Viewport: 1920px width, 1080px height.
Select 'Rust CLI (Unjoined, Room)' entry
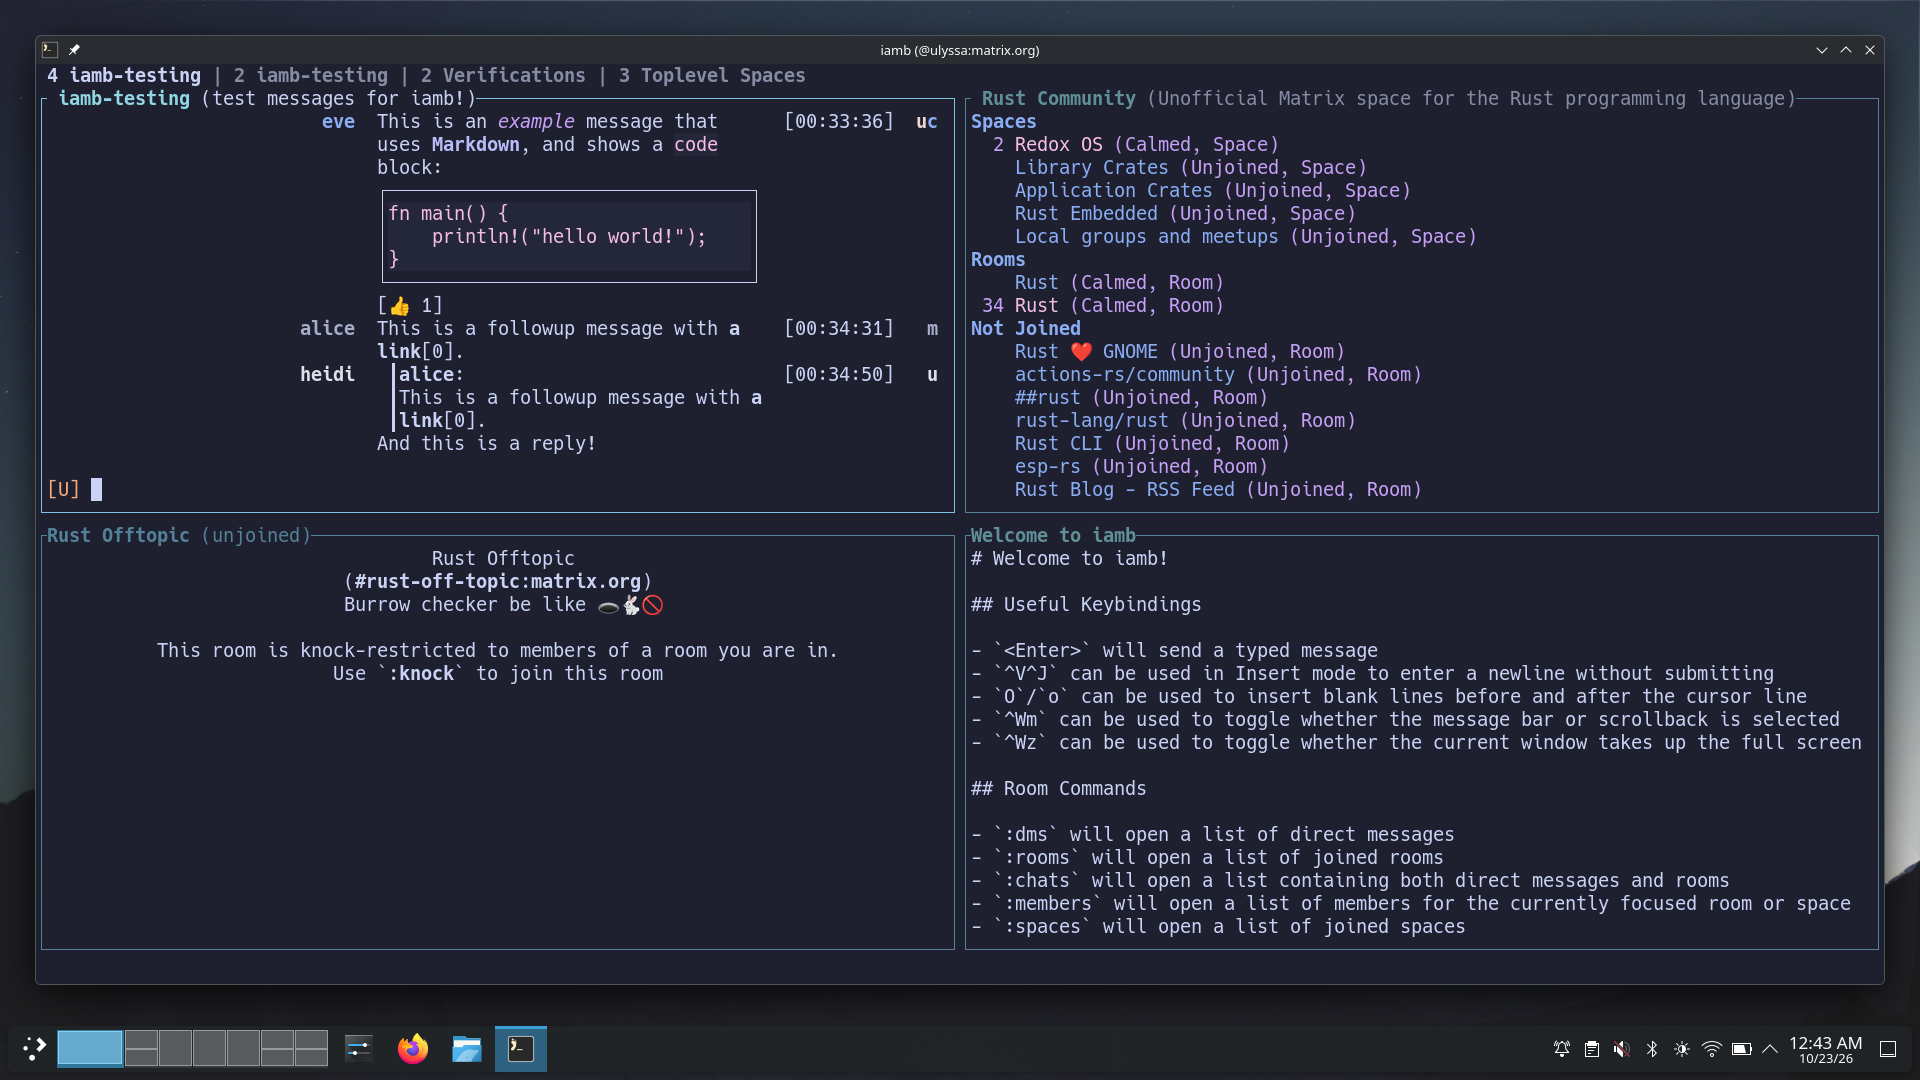pos(1152,443)
